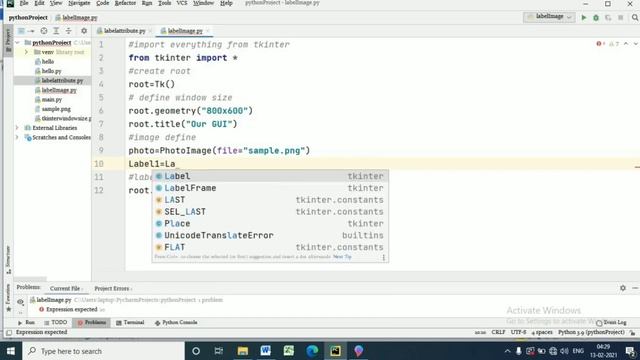
Task: Toggle Structure tool window side tab
Action: [8, 259]
